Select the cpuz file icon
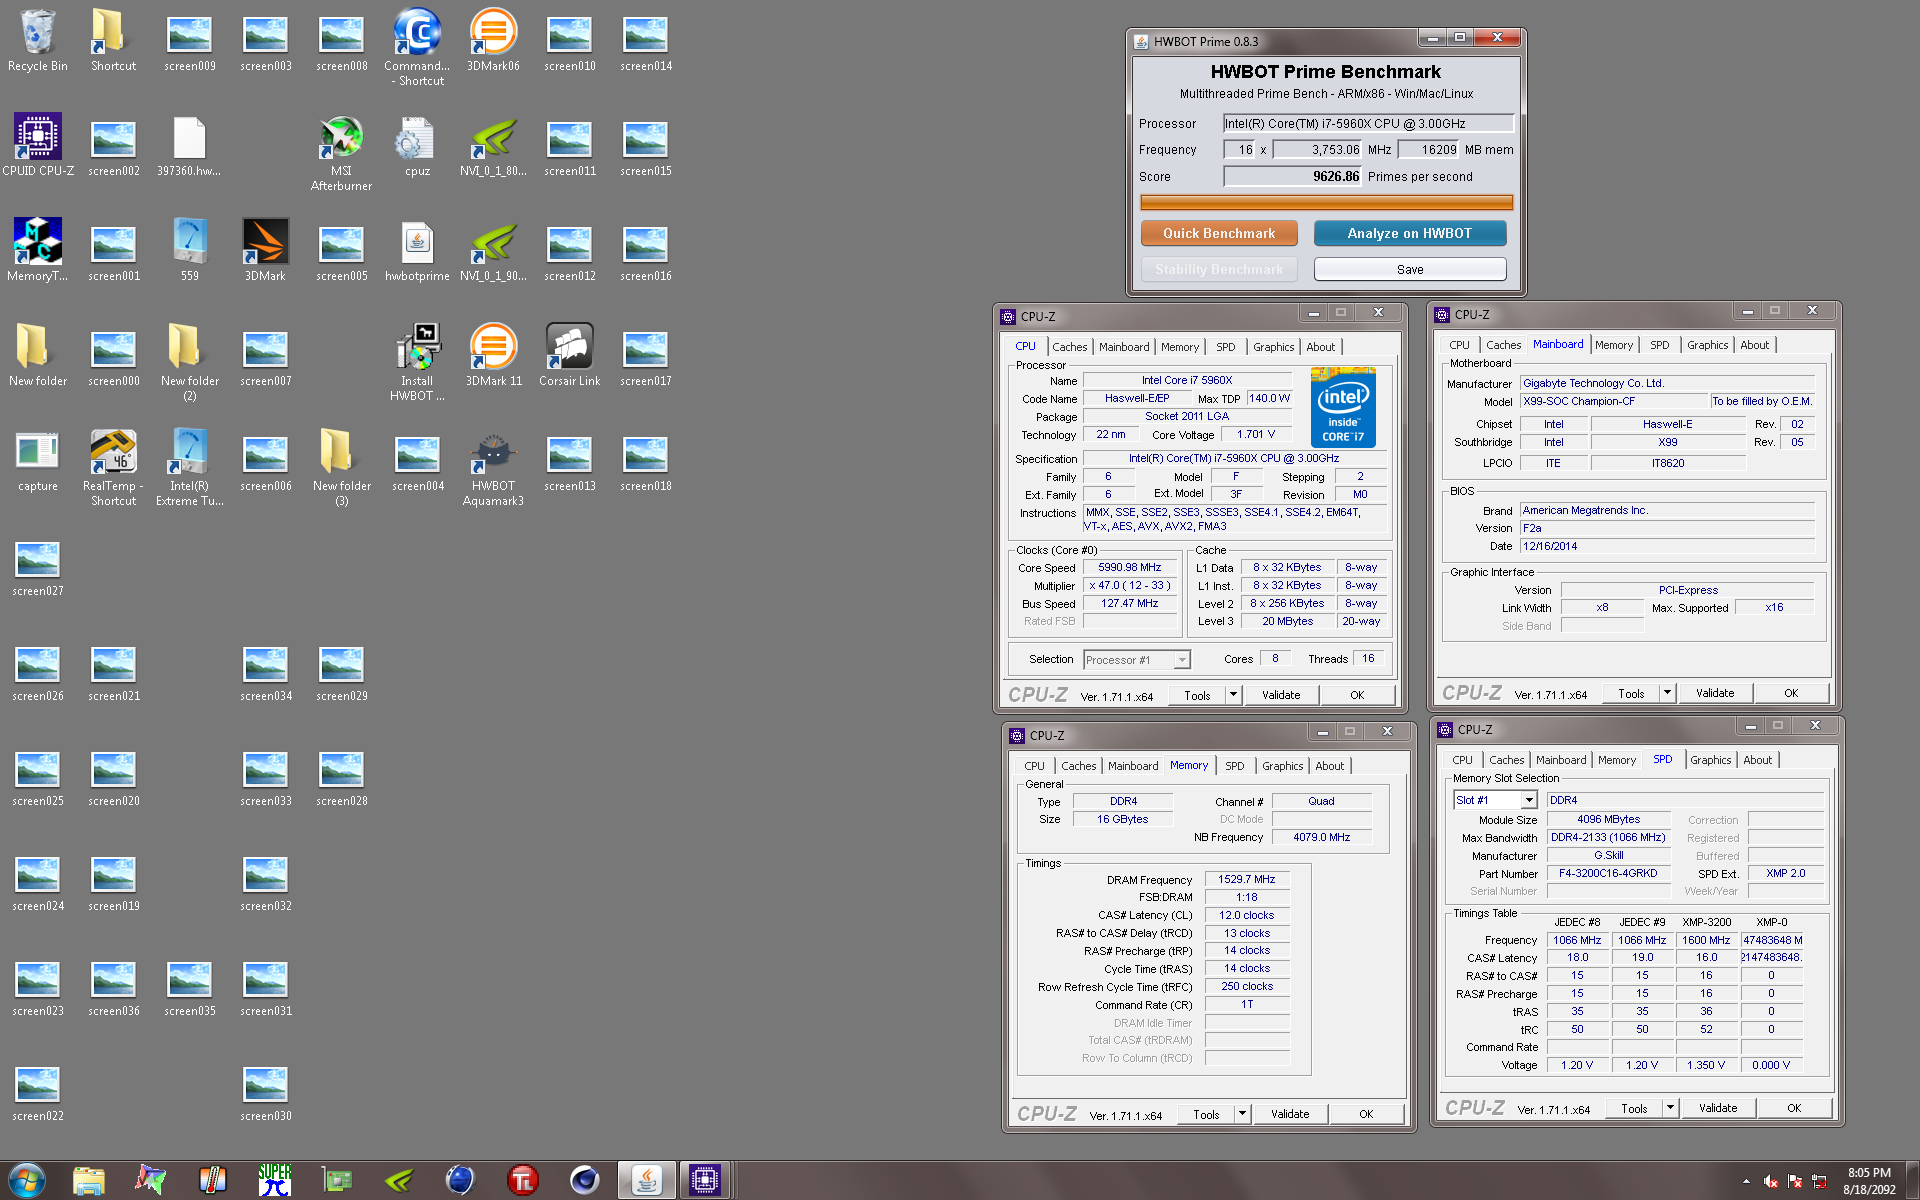 pyautogui.click(x=417, y=145)
